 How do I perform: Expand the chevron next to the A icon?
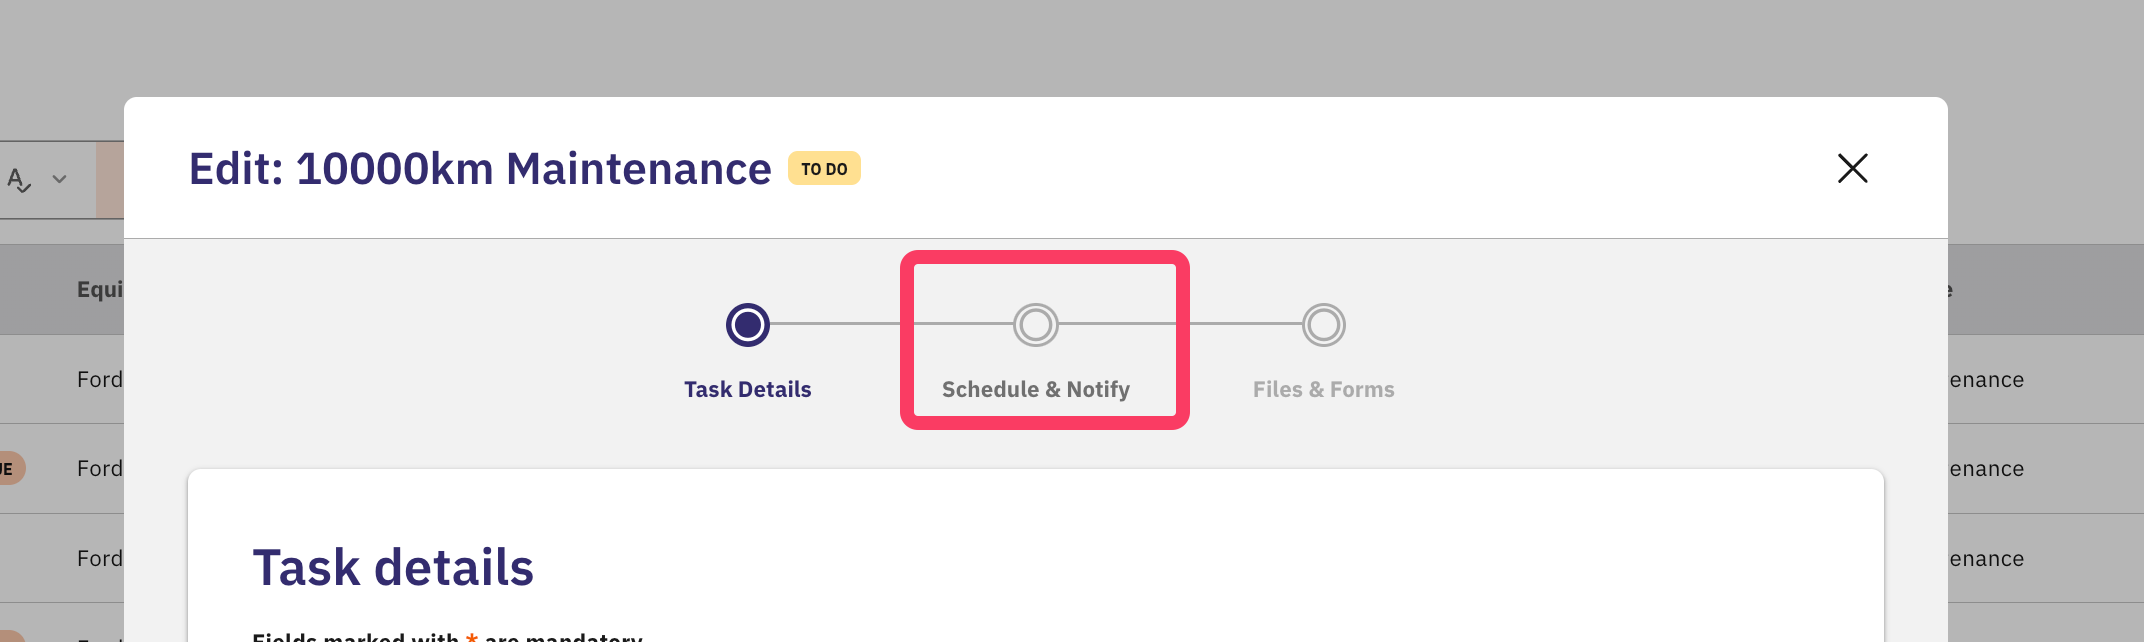[59, 179]
